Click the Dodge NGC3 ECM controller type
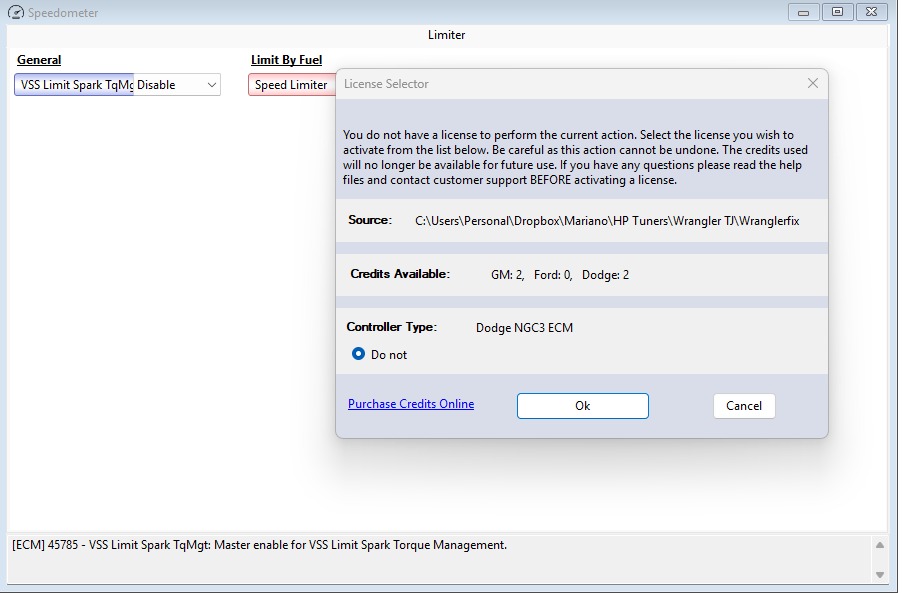The image size is (906, 593). click(x=524, y=327)
